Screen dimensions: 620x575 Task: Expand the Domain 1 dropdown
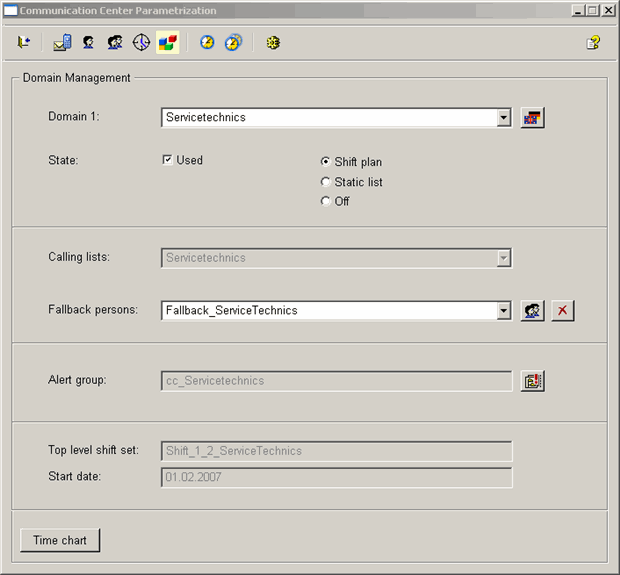(x=503, y=118)
